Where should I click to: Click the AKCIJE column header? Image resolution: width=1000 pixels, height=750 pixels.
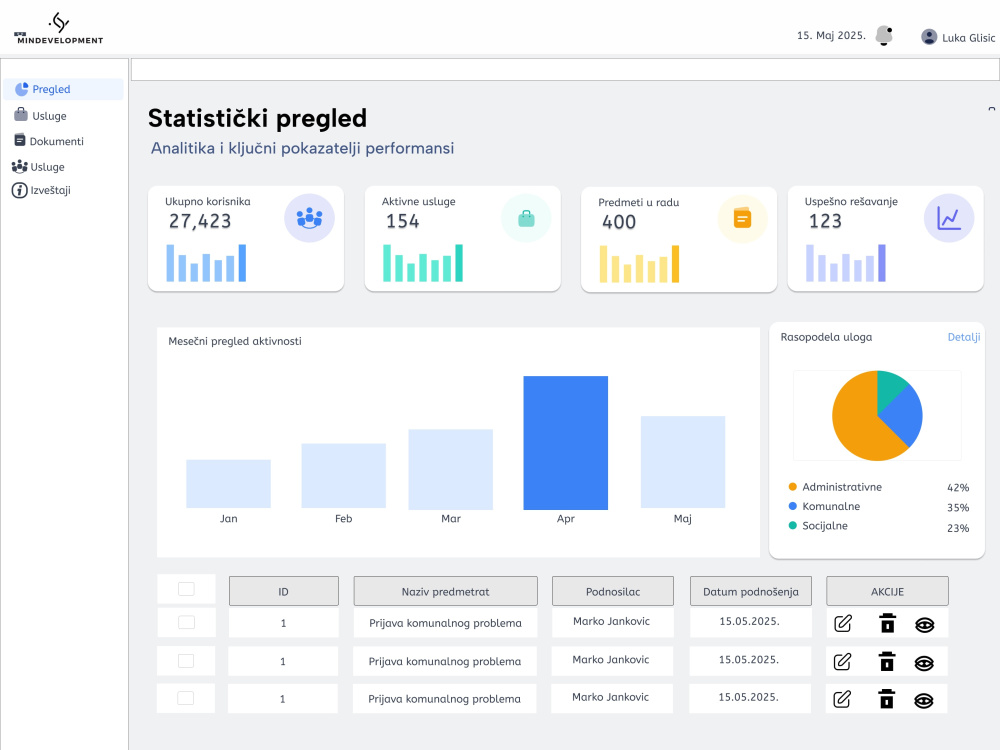(x=887, y=591)
